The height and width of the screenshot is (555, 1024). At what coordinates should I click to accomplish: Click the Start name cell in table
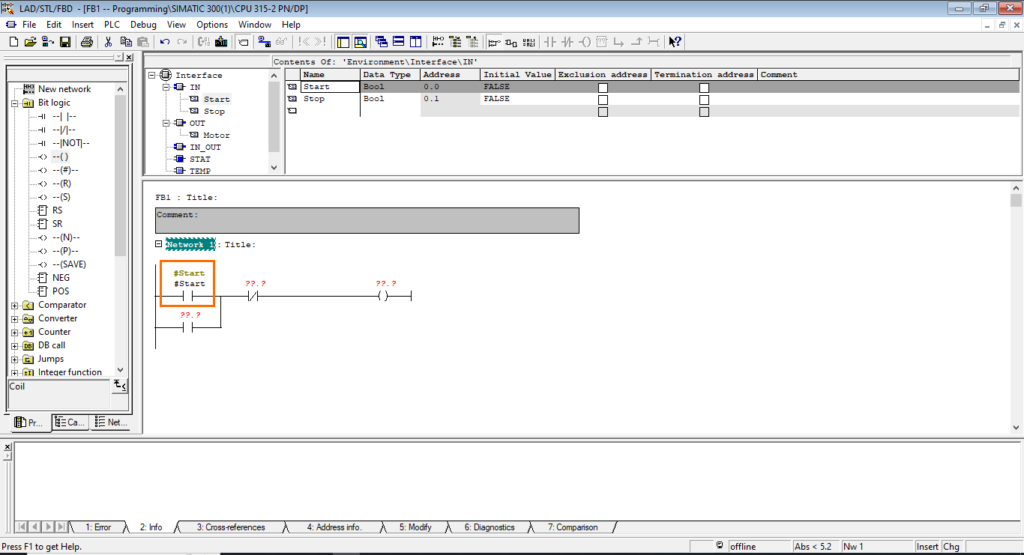point(328,87)
